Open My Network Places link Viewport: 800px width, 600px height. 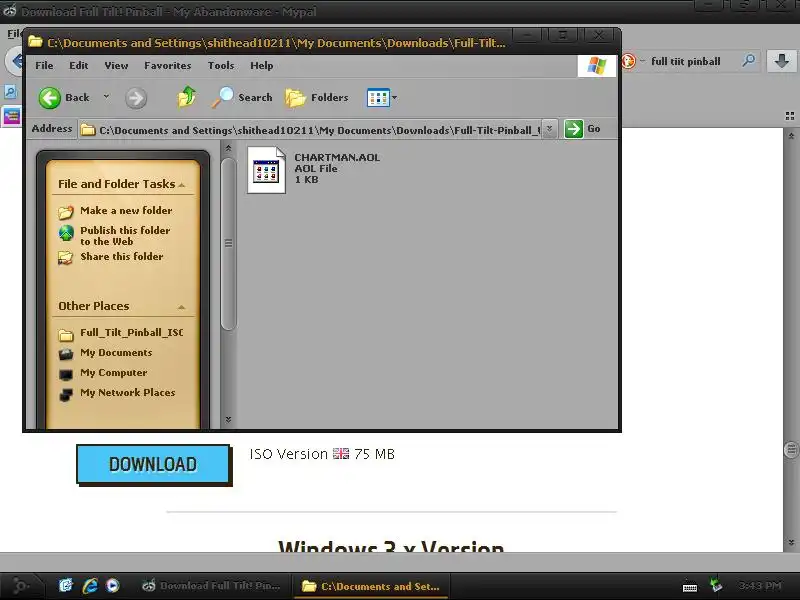(x=128, y=392)
